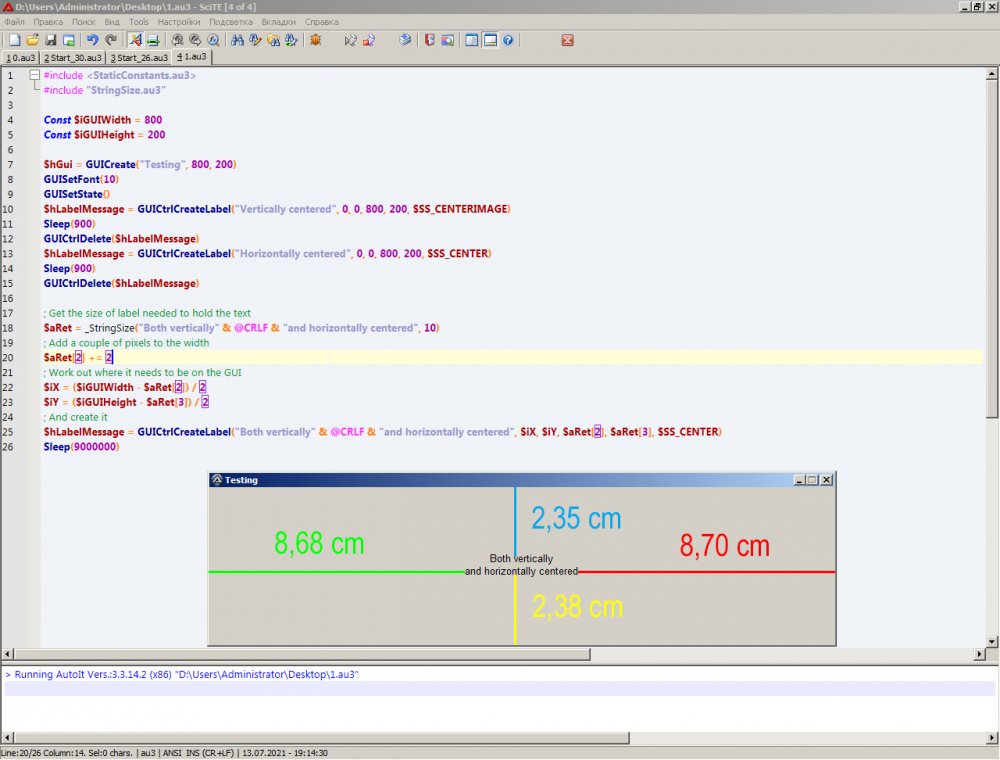The width and height of the screenshot is (1000, 760).
Task: Click the red-white tool icon beside the pencil
Action: (x=369, y=40)
